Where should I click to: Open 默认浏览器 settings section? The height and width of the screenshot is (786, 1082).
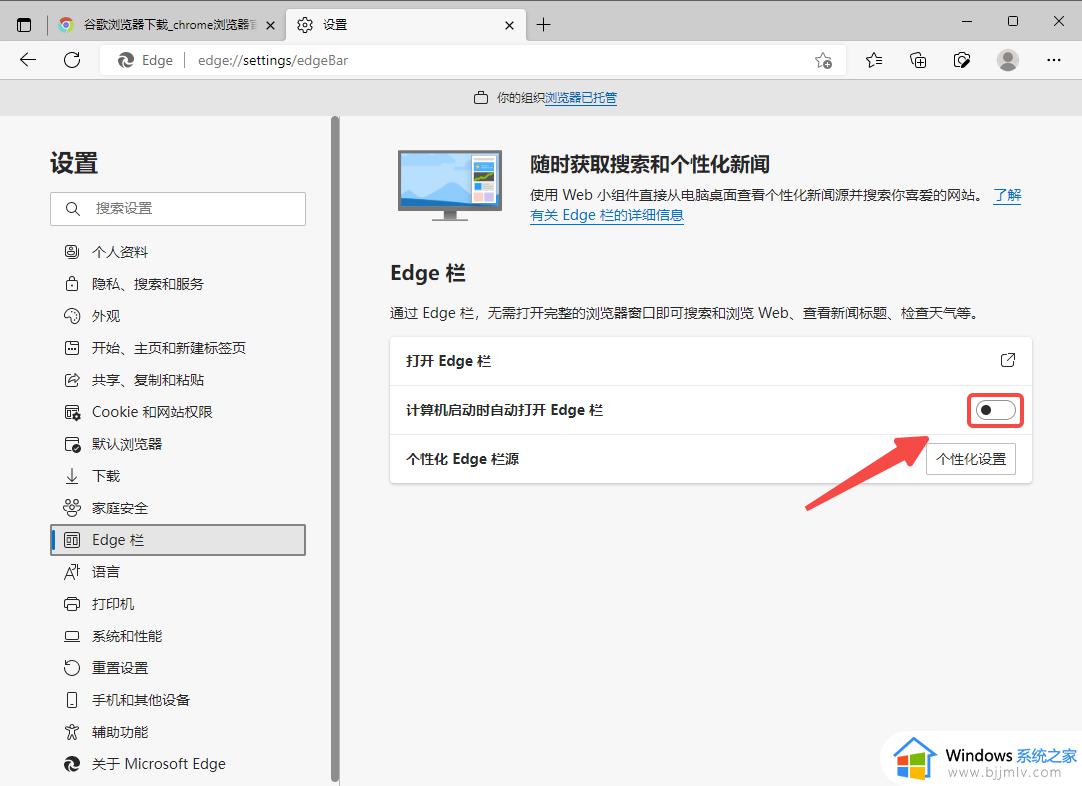point(178,444)
